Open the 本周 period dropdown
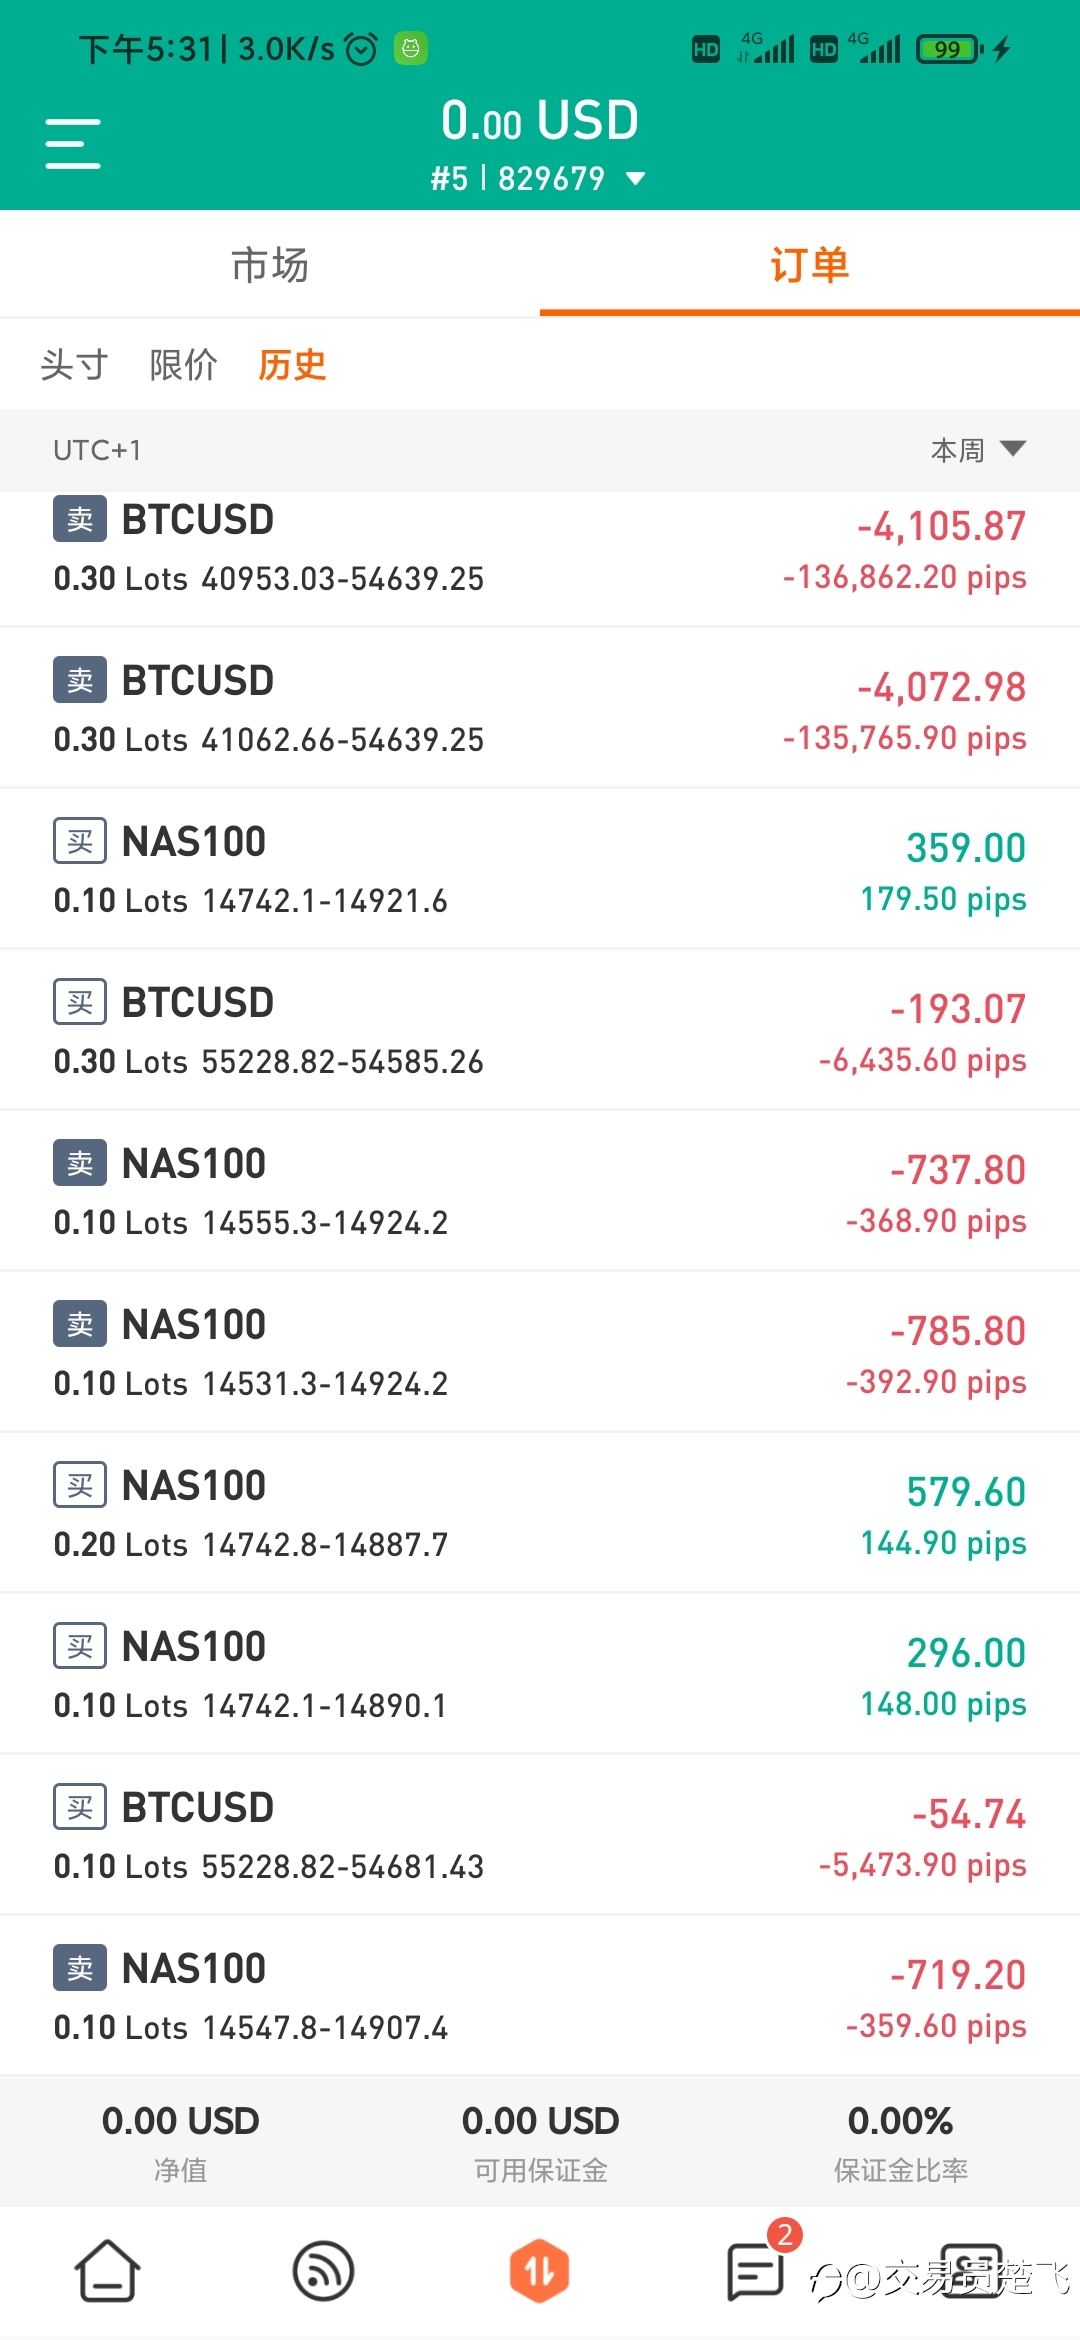 pos(978,450)
